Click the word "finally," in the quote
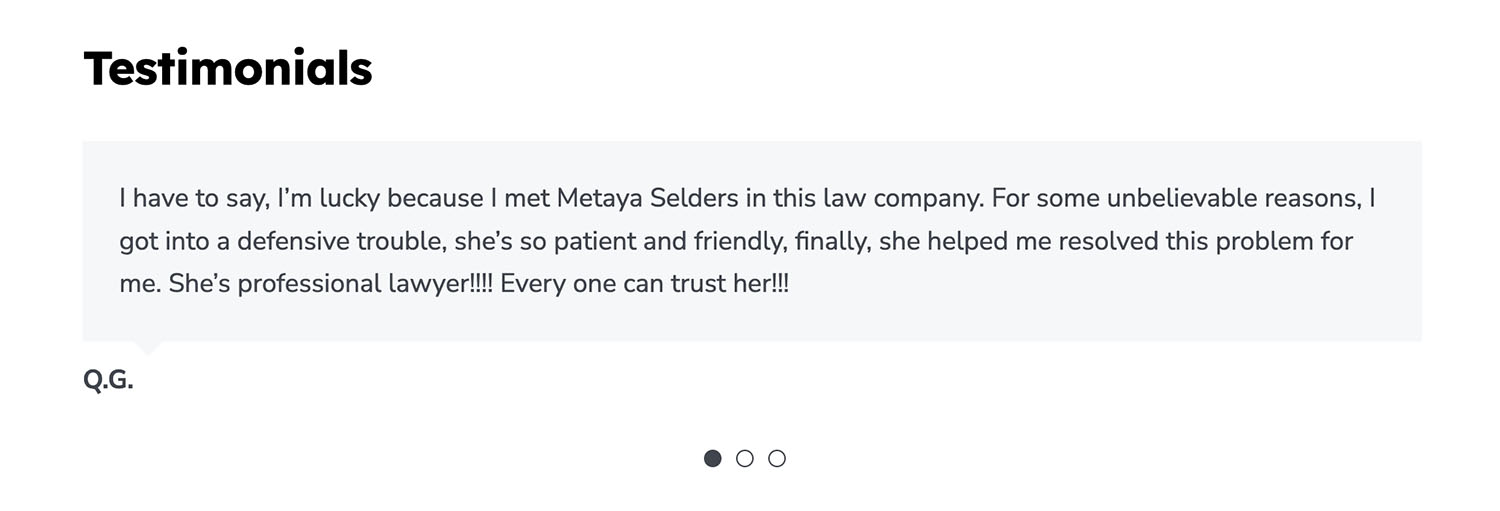 click(826, 241)
